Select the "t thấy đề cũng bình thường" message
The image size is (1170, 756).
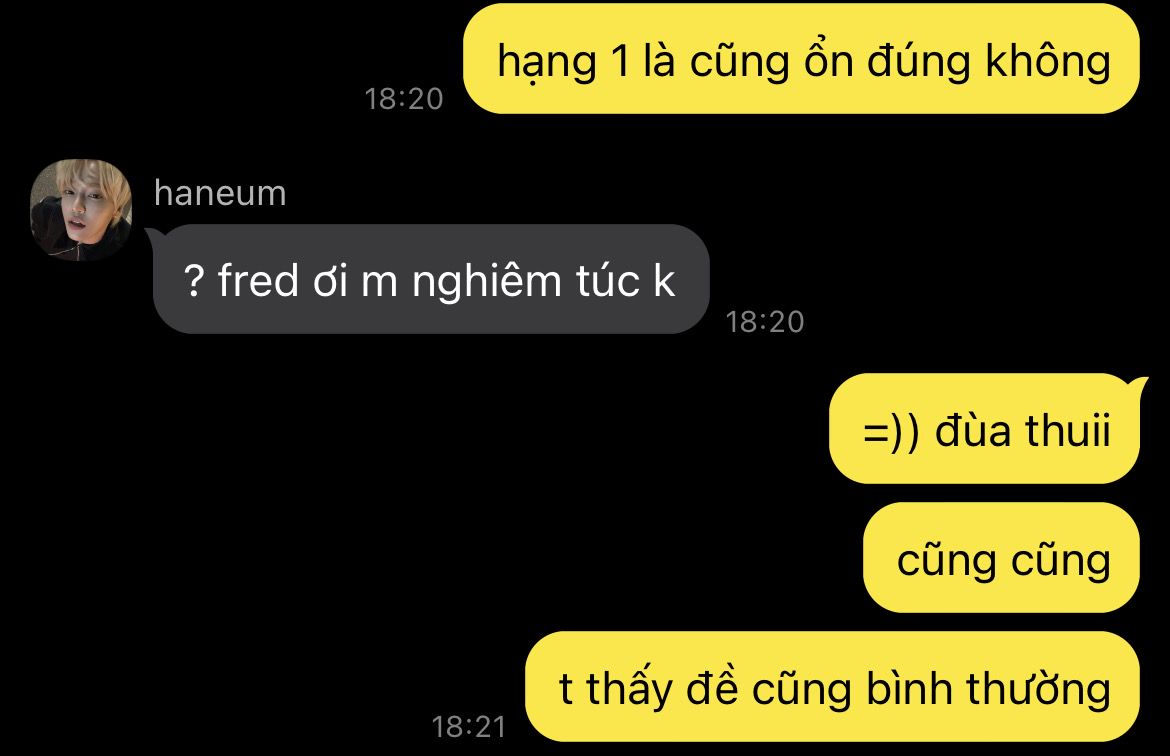(x=833, y=687)
